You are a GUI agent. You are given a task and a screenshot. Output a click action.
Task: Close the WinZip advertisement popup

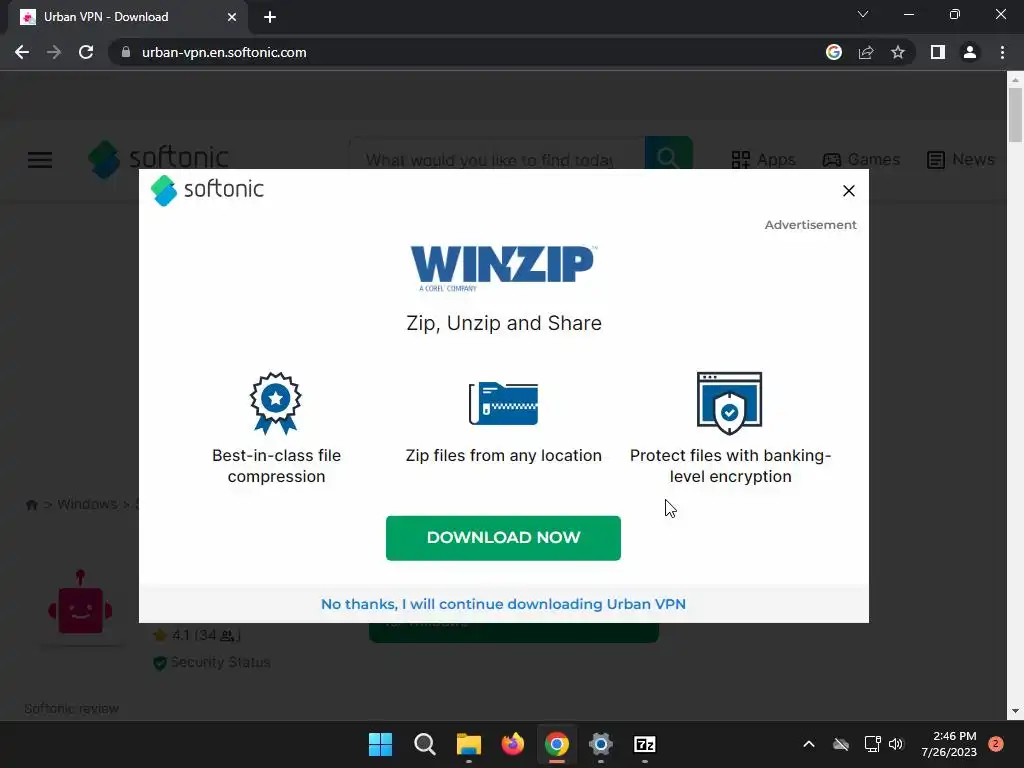click(848, 191)
